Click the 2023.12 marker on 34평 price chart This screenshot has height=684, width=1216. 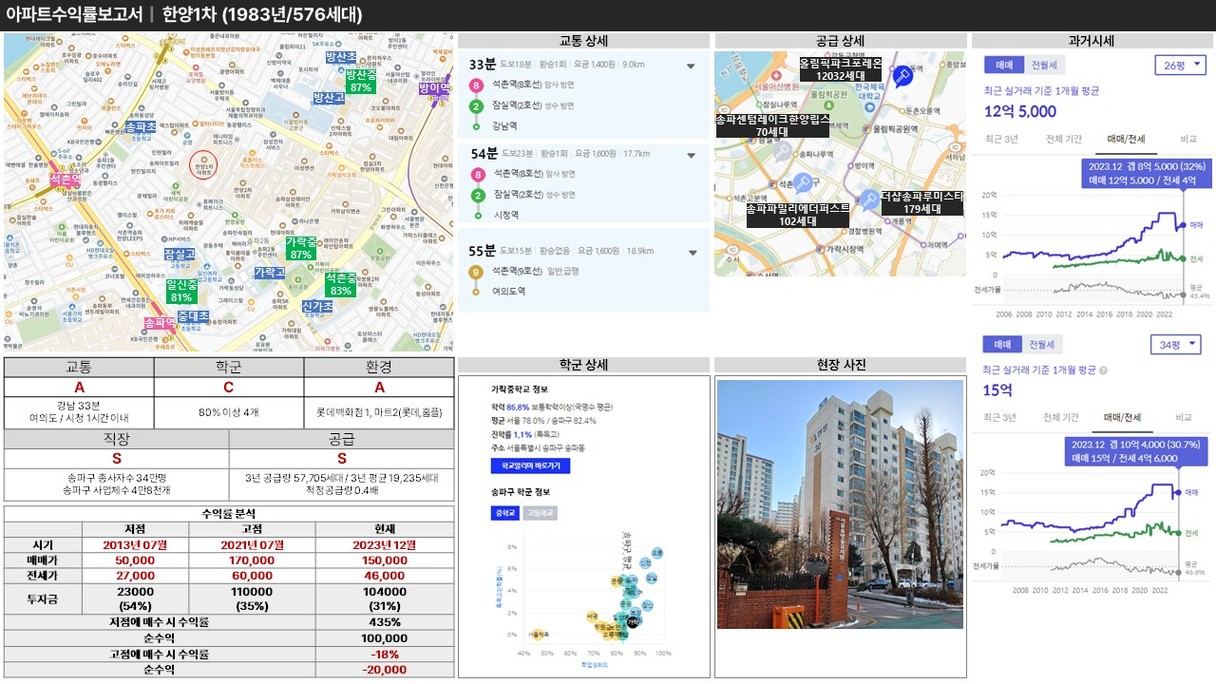point(1178,492)
